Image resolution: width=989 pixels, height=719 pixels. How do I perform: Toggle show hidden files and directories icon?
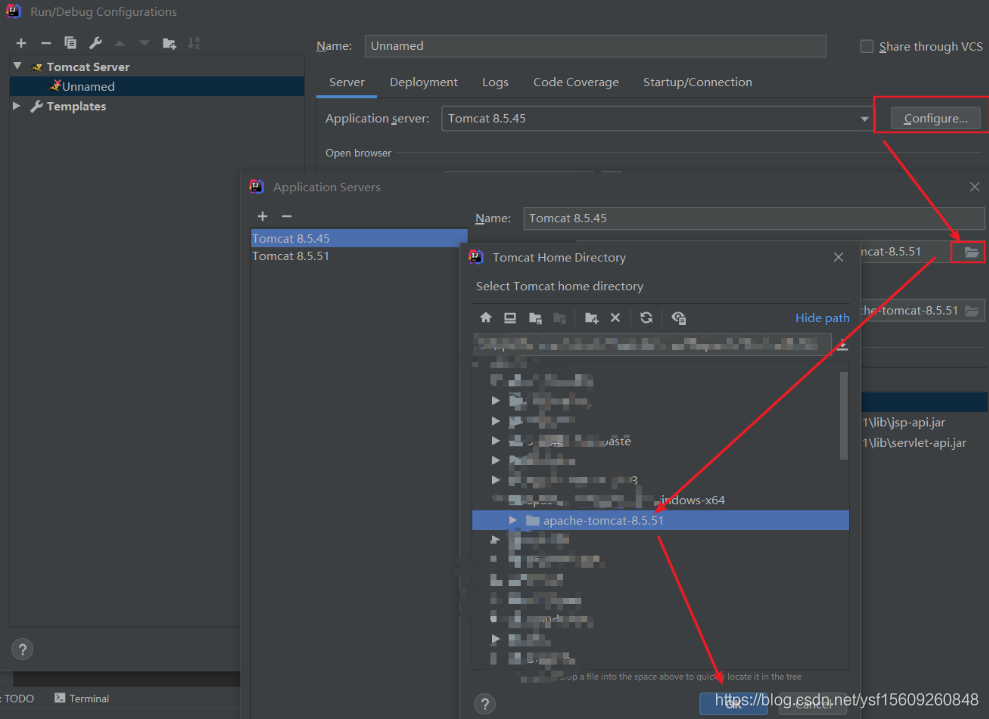(679, 318)
